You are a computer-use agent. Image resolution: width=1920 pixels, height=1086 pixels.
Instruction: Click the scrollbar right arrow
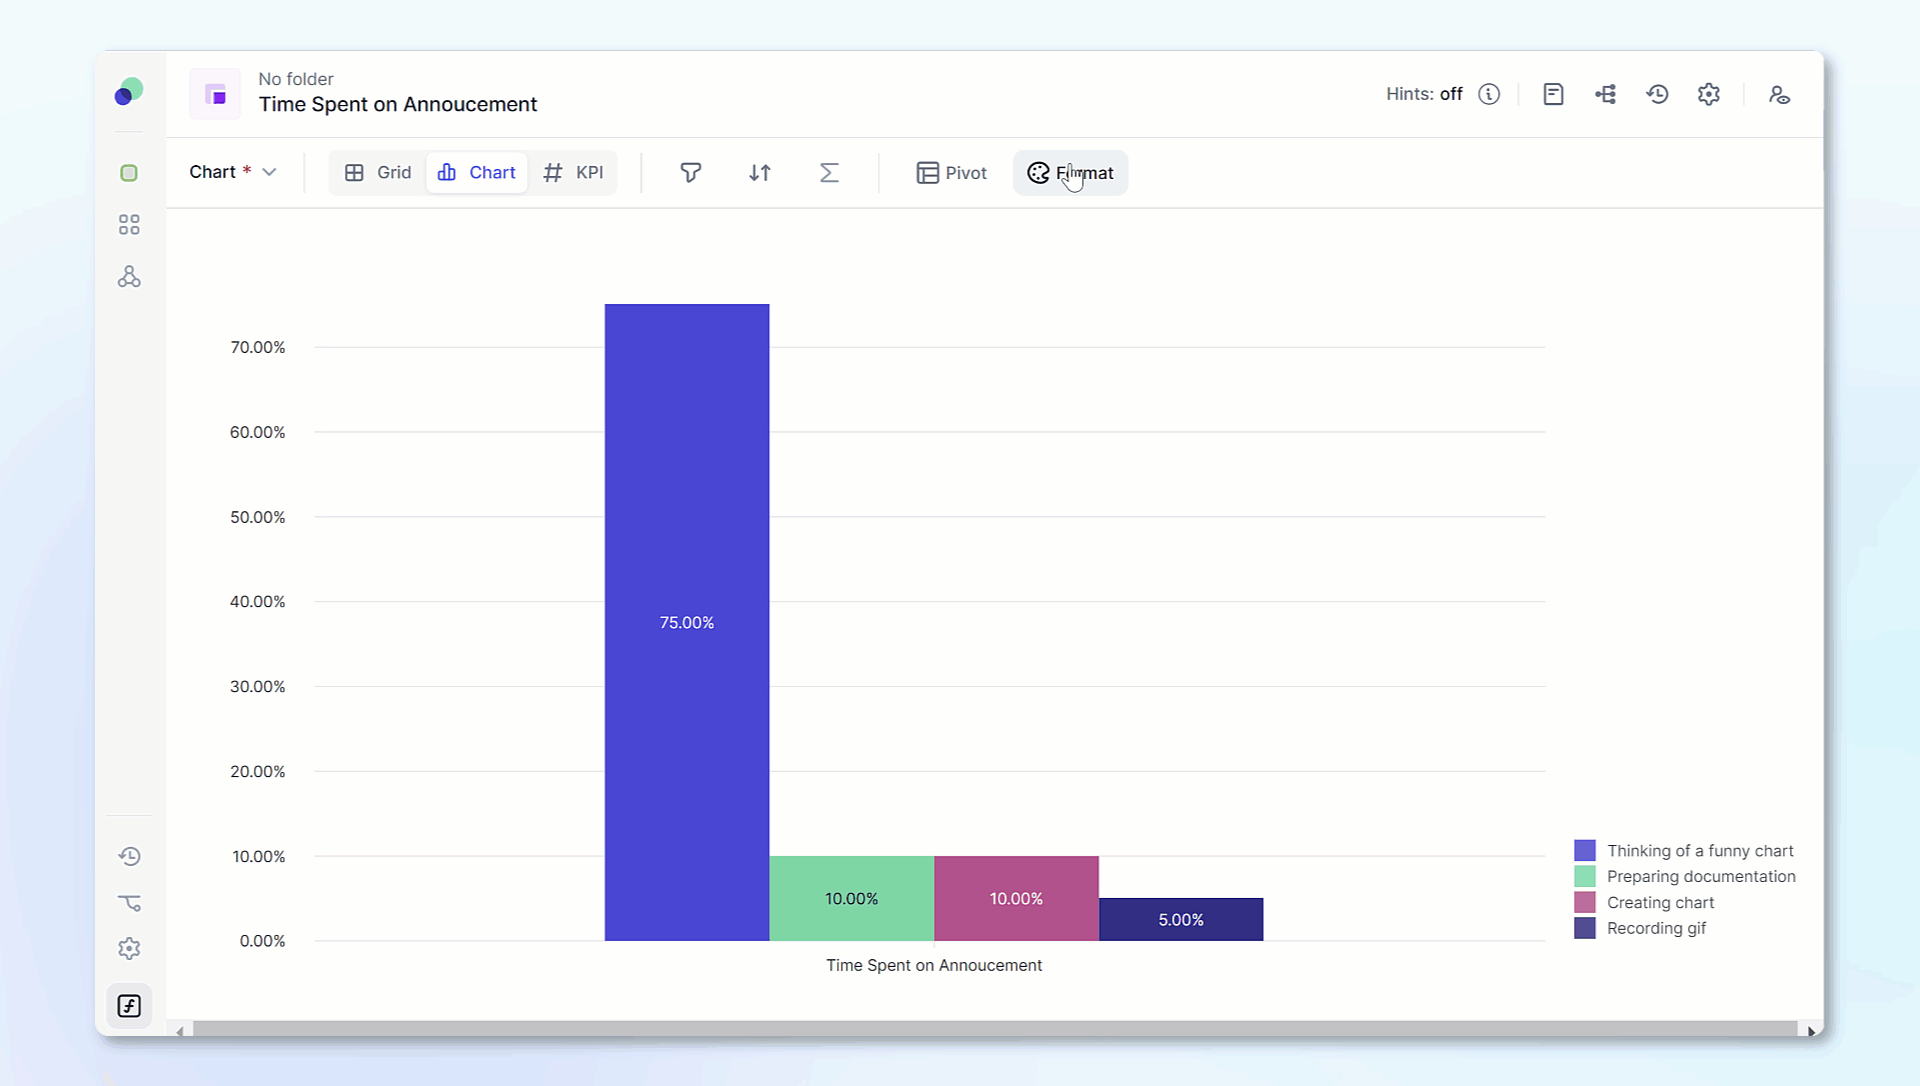point(1810,1031)
